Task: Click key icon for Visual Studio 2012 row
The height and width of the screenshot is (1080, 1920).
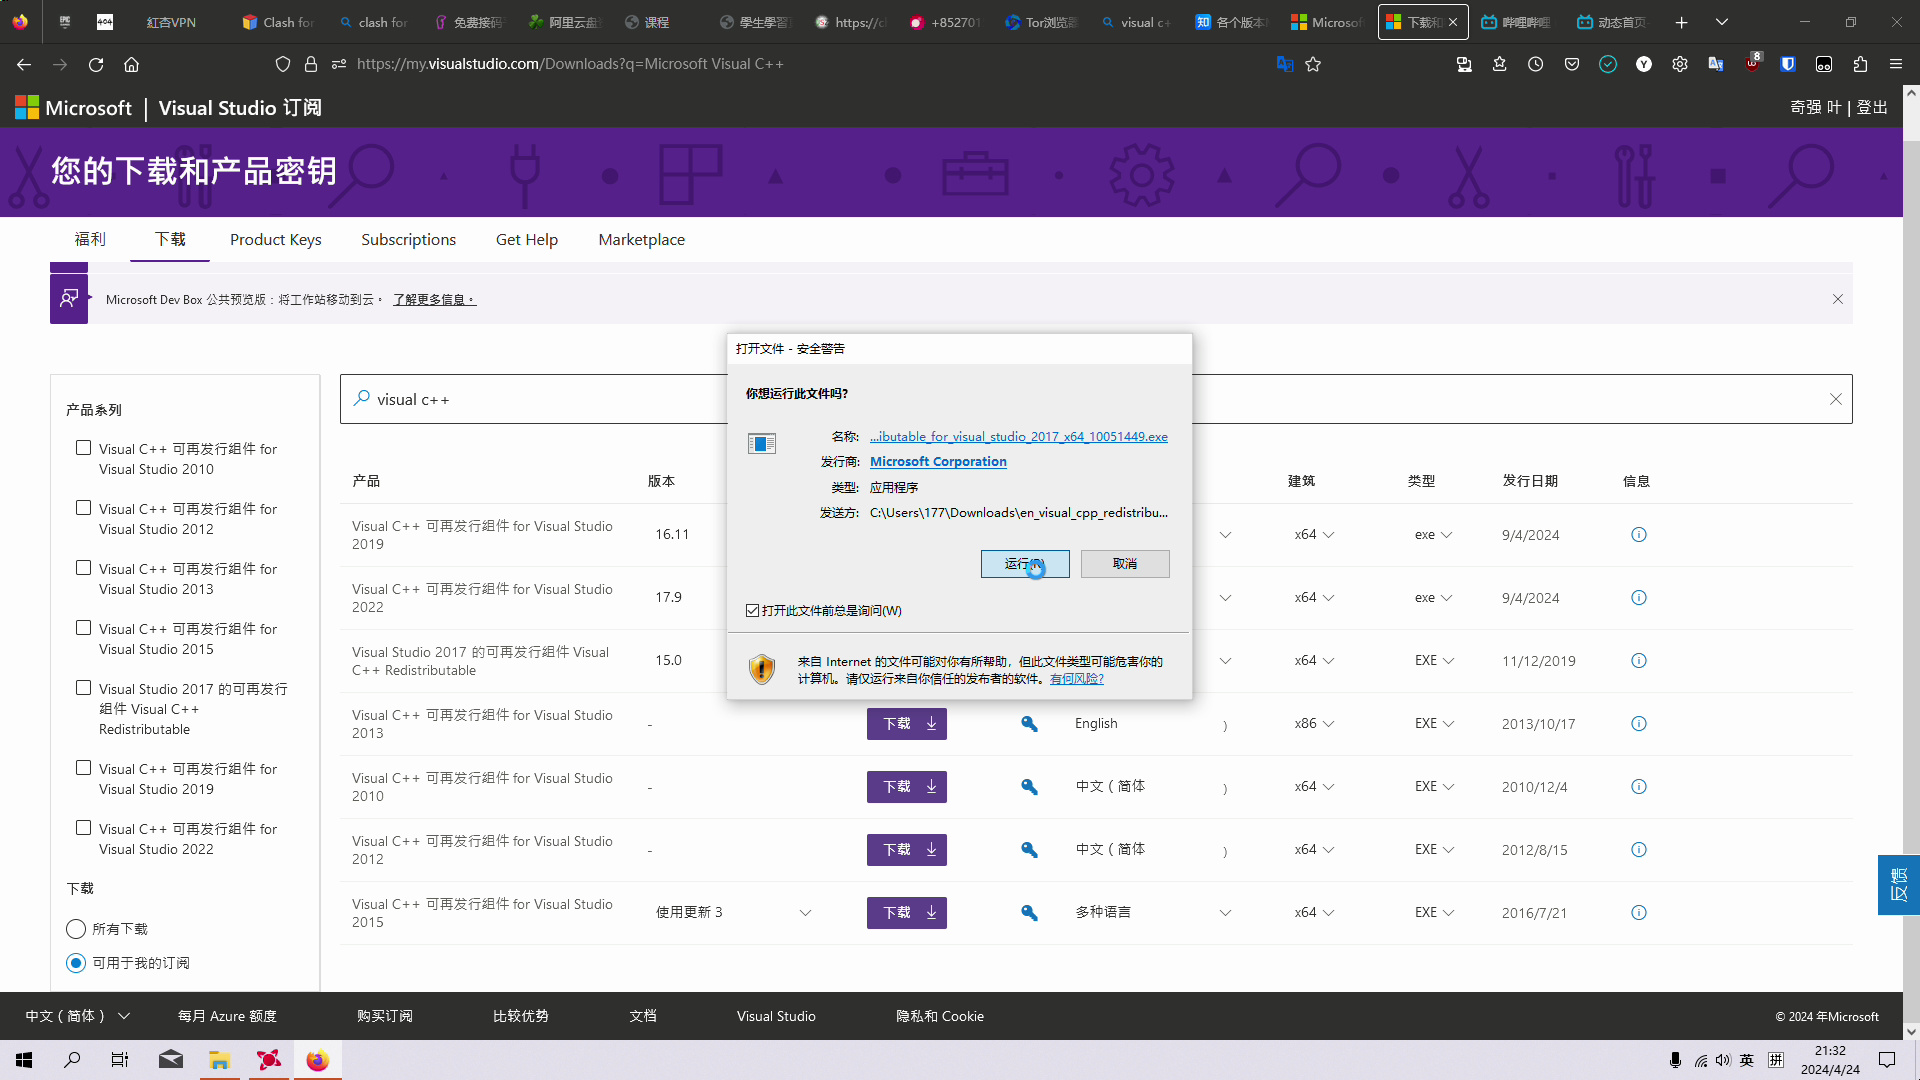Action: tap(1029, 850)
